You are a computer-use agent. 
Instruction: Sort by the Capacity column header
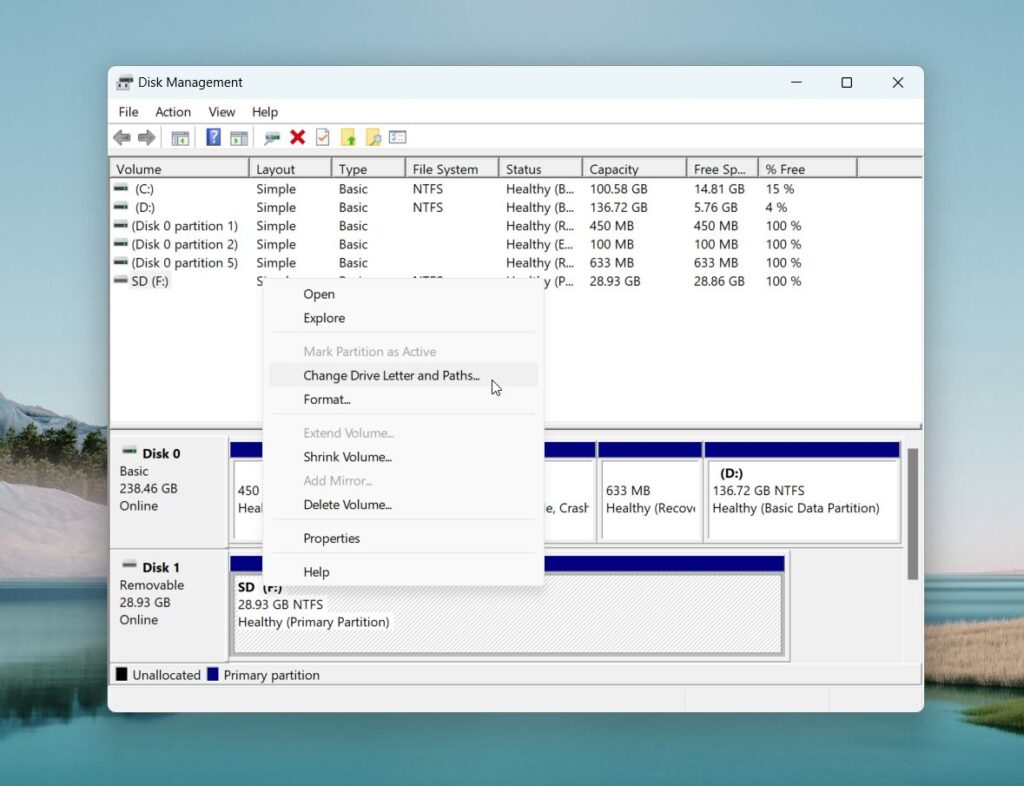point(632,169)
